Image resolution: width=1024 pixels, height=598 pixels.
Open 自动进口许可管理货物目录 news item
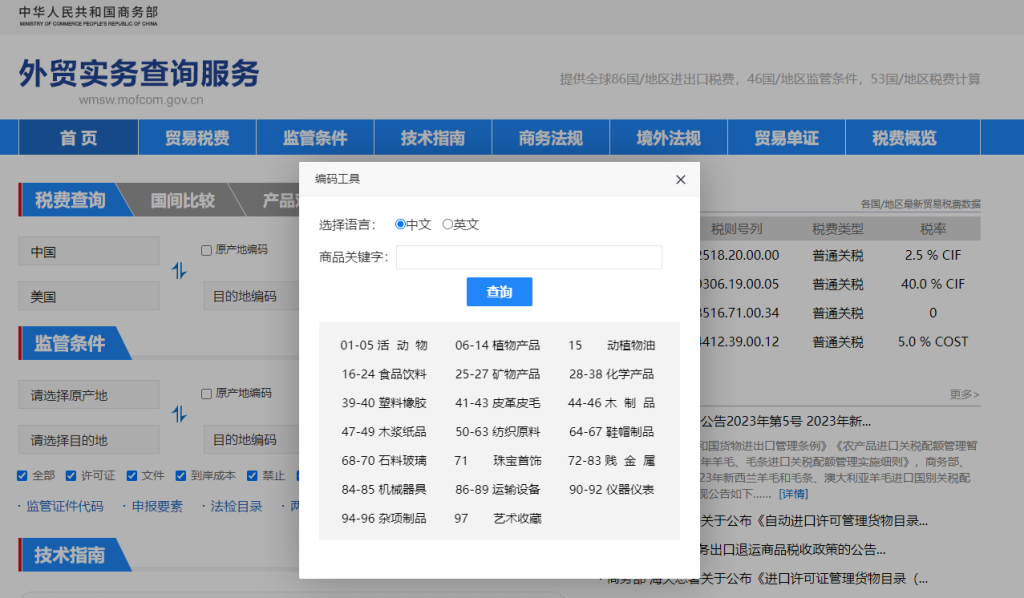(x=814, y=521)
